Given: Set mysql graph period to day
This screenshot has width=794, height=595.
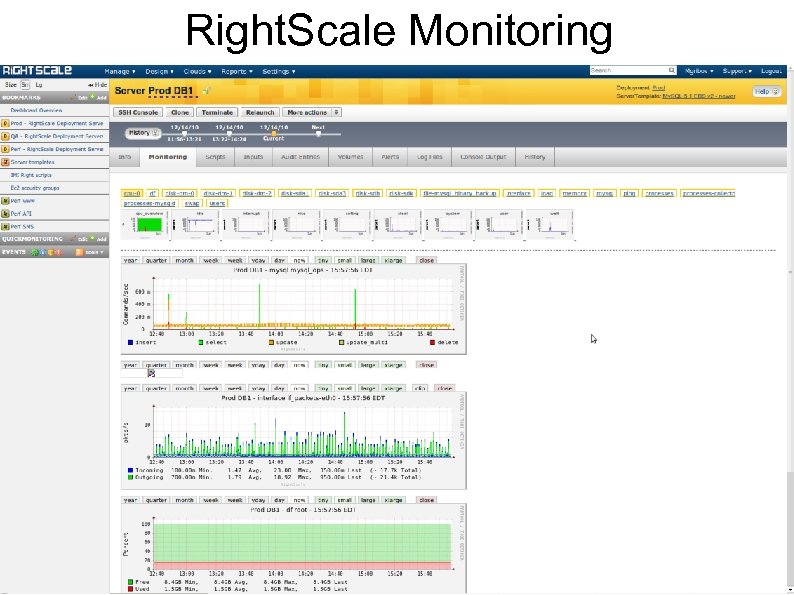Looking at the screenshot, I should click(x=279, y=260).
